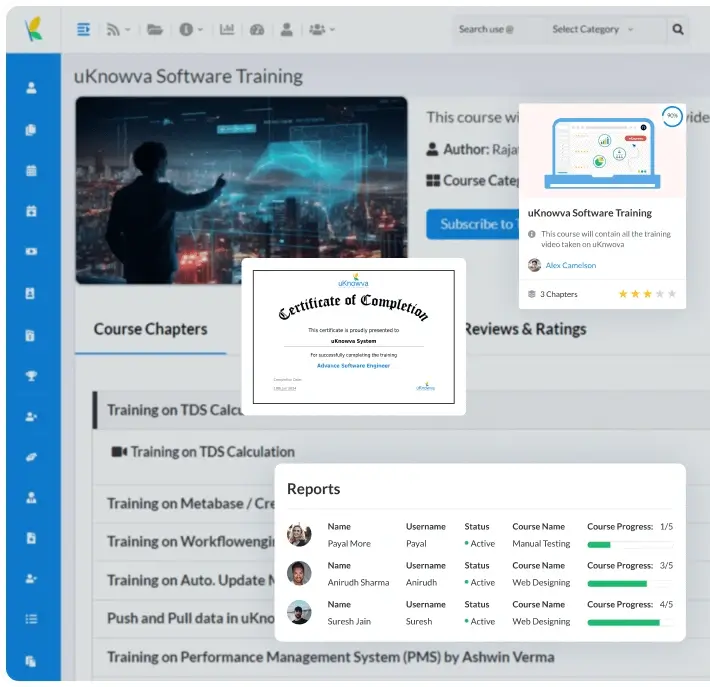Expand the Training on Metabase chapter
This screenshot has height=687, width=710.
tap(191, 504)
